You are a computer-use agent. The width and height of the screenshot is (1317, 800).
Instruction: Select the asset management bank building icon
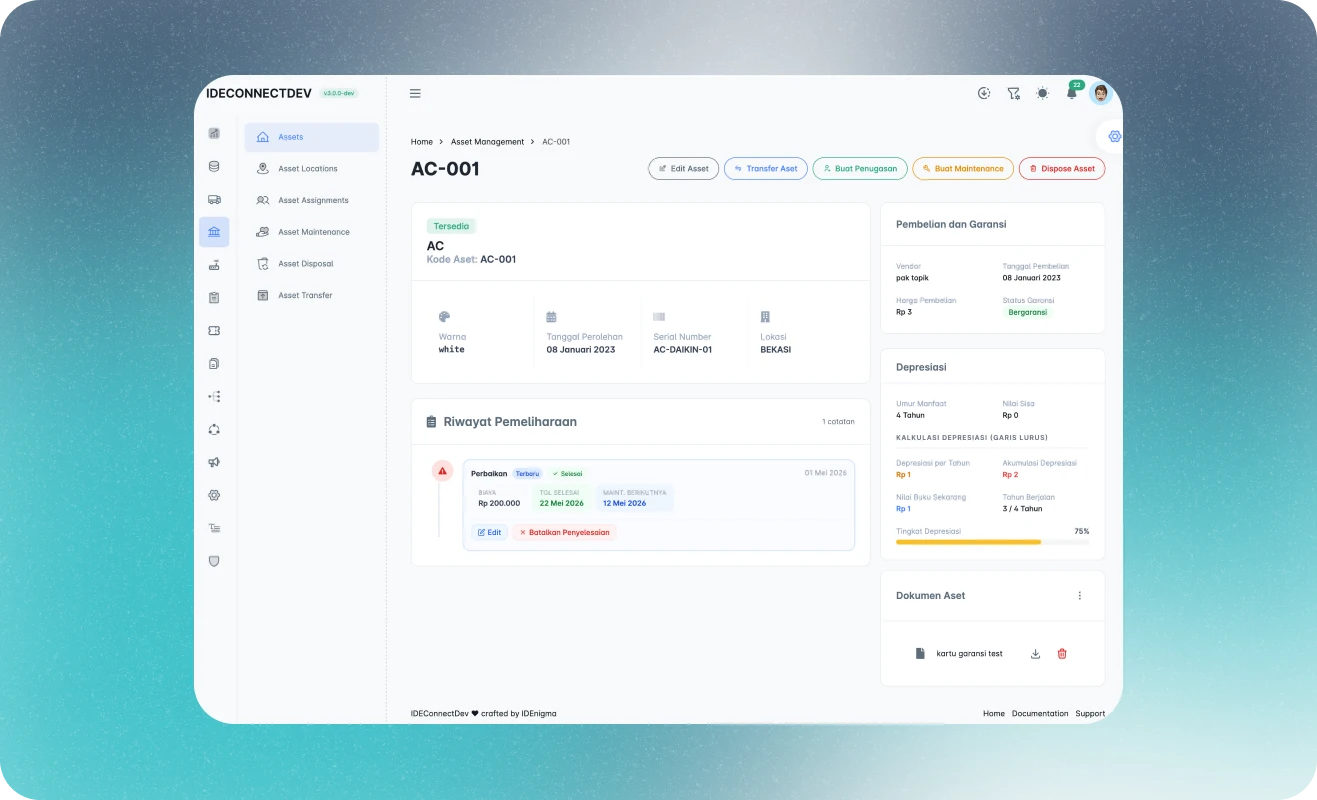pos(214,232)
